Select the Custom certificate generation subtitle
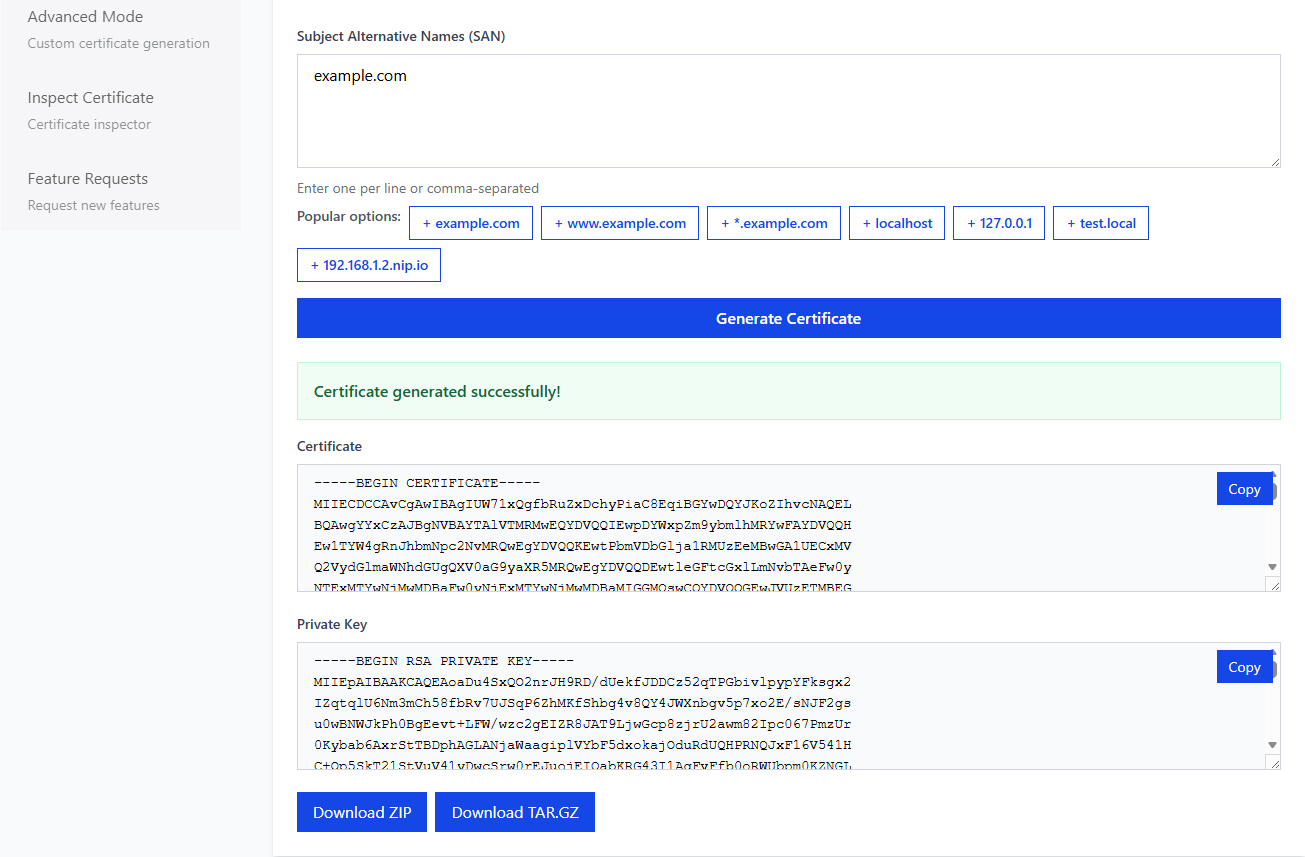1305x857 pixels. [x=118, y=43]
